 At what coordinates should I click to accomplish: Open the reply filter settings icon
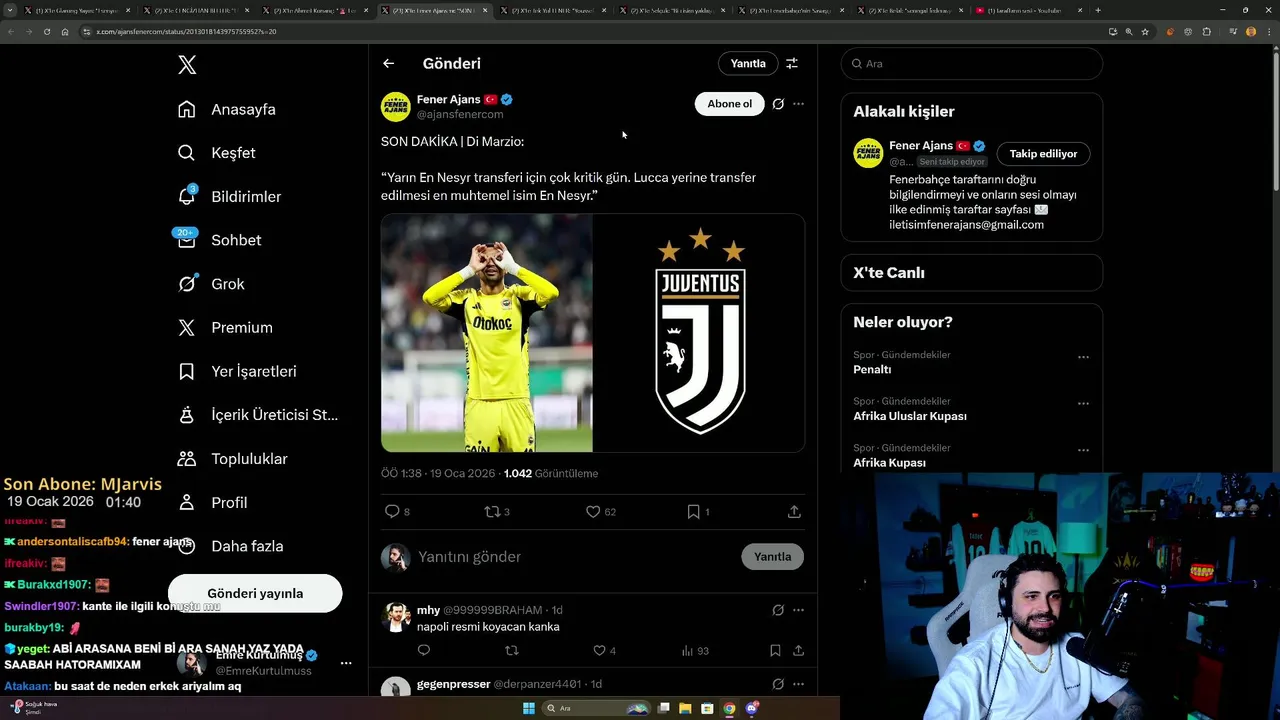(x=792, y=63)
